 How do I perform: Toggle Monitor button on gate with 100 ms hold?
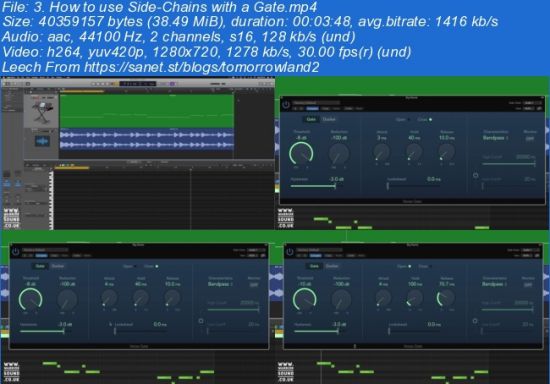coord(528,285)
